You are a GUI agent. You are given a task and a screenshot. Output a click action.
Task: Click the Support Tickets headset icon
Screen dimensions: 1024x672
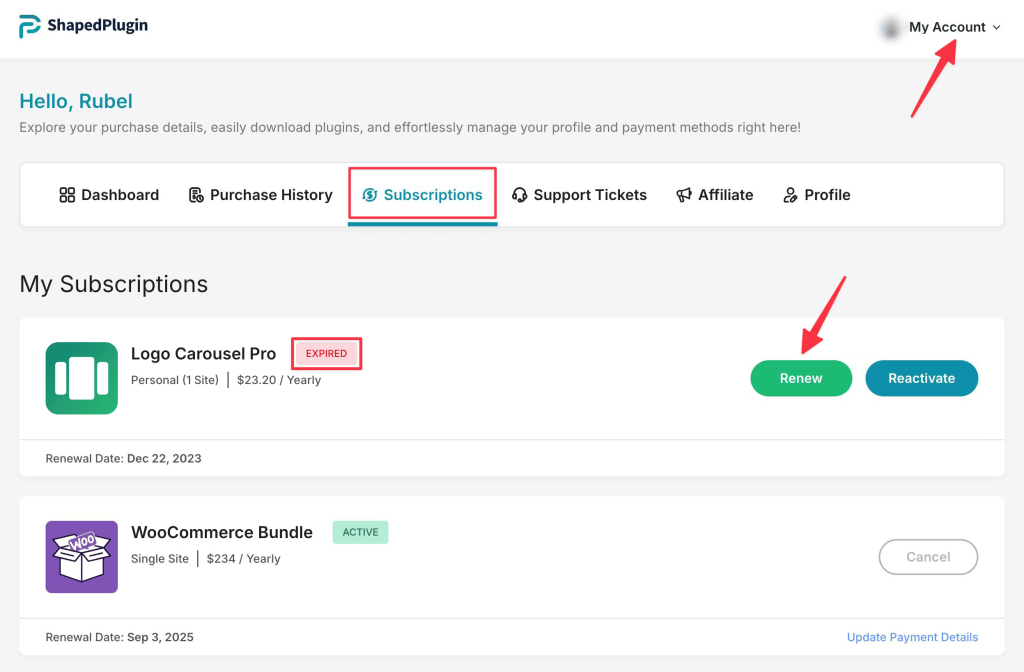[x=519, y=195]
